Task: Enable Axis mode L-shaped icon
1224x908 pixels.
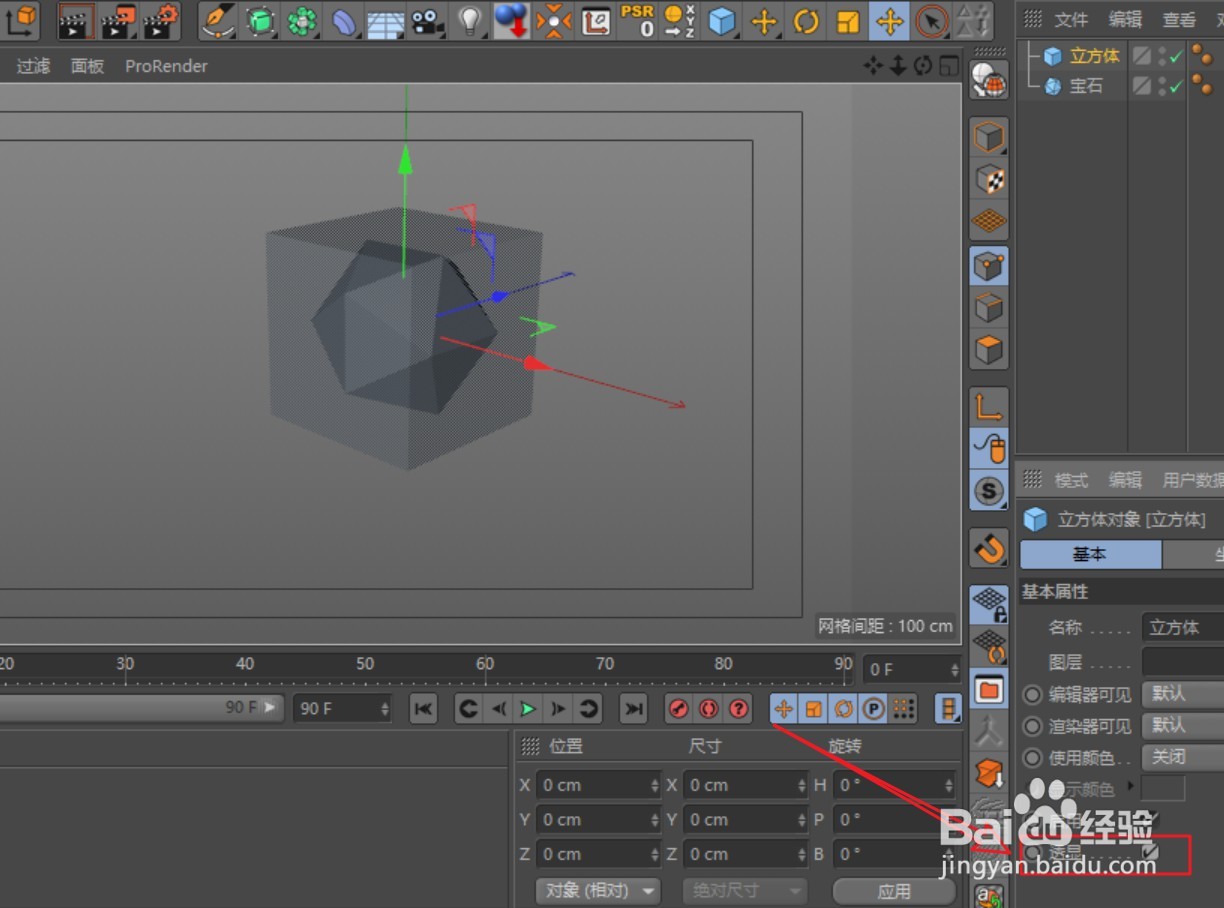Action: pyautogui.click(x=989, y=406)
